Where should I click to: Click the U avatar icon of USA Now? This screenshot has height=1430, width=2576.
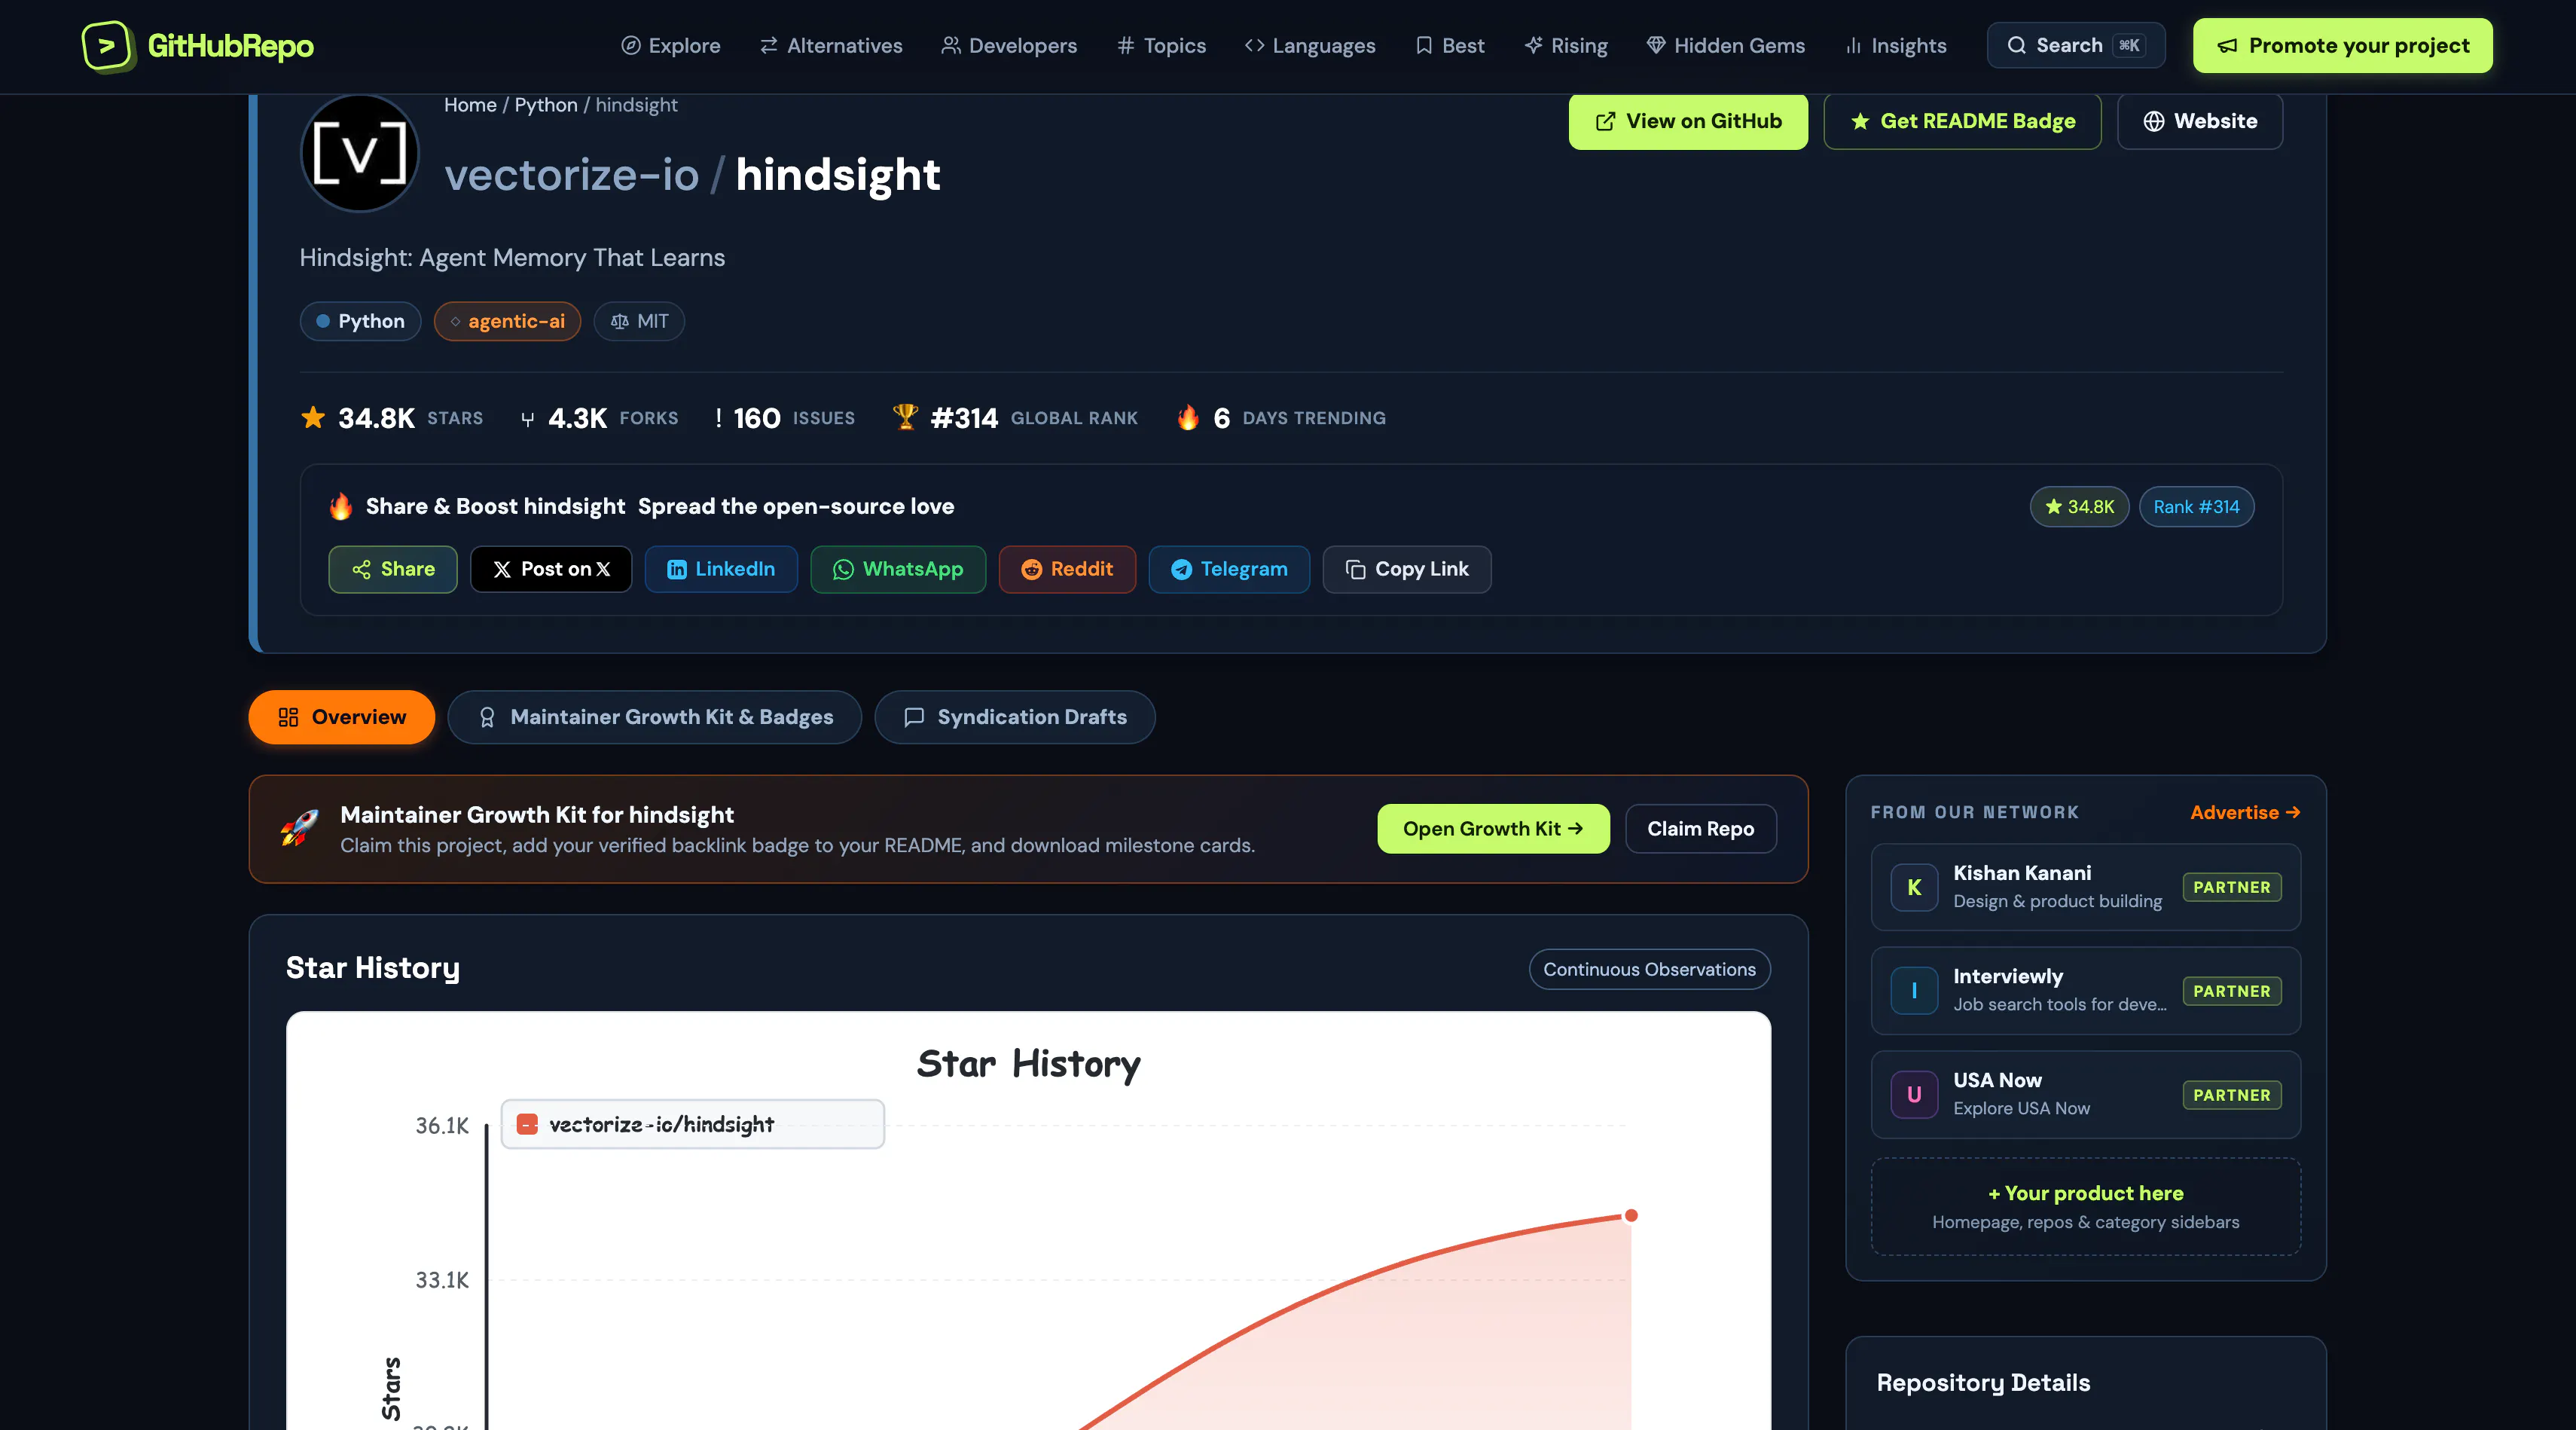1914,1095
